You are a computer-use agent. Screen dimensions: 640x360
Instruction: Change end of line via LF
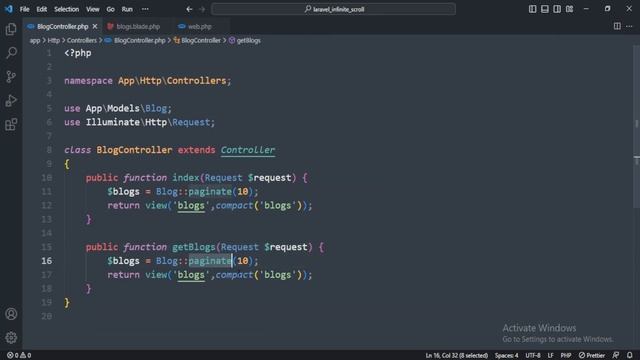[550, 355]
